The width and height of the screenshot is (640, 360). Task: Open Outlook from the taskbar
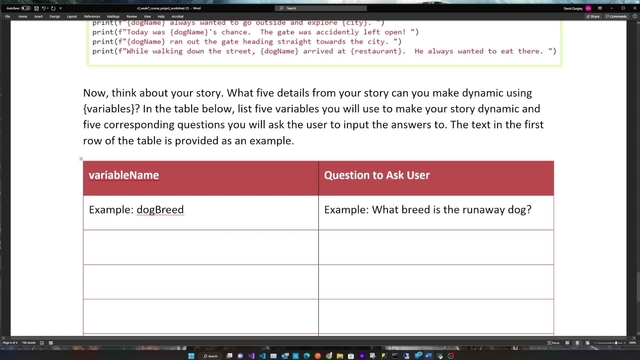point(285,356)
